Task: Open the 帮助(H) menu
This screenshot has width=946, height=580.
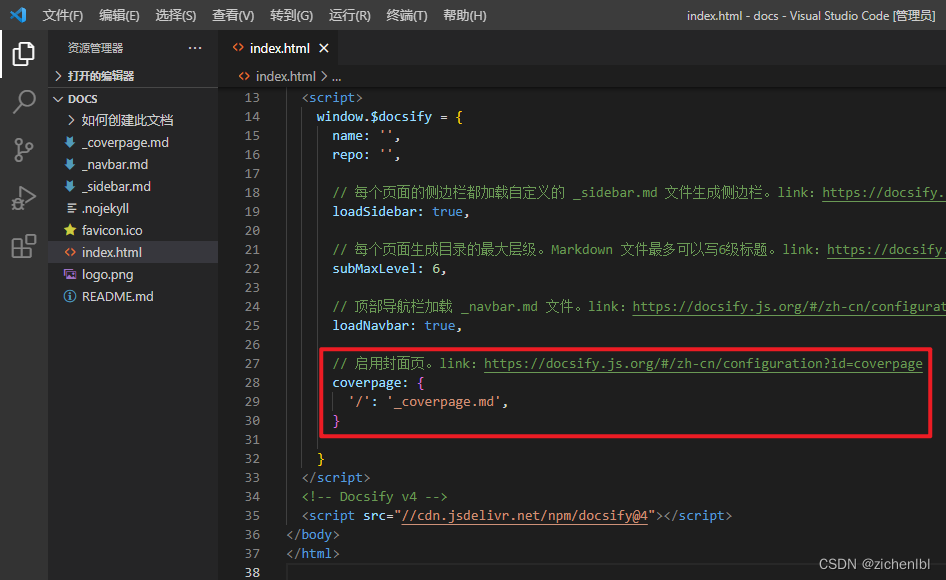Action: pyautogui.click(x=465, y=15)
